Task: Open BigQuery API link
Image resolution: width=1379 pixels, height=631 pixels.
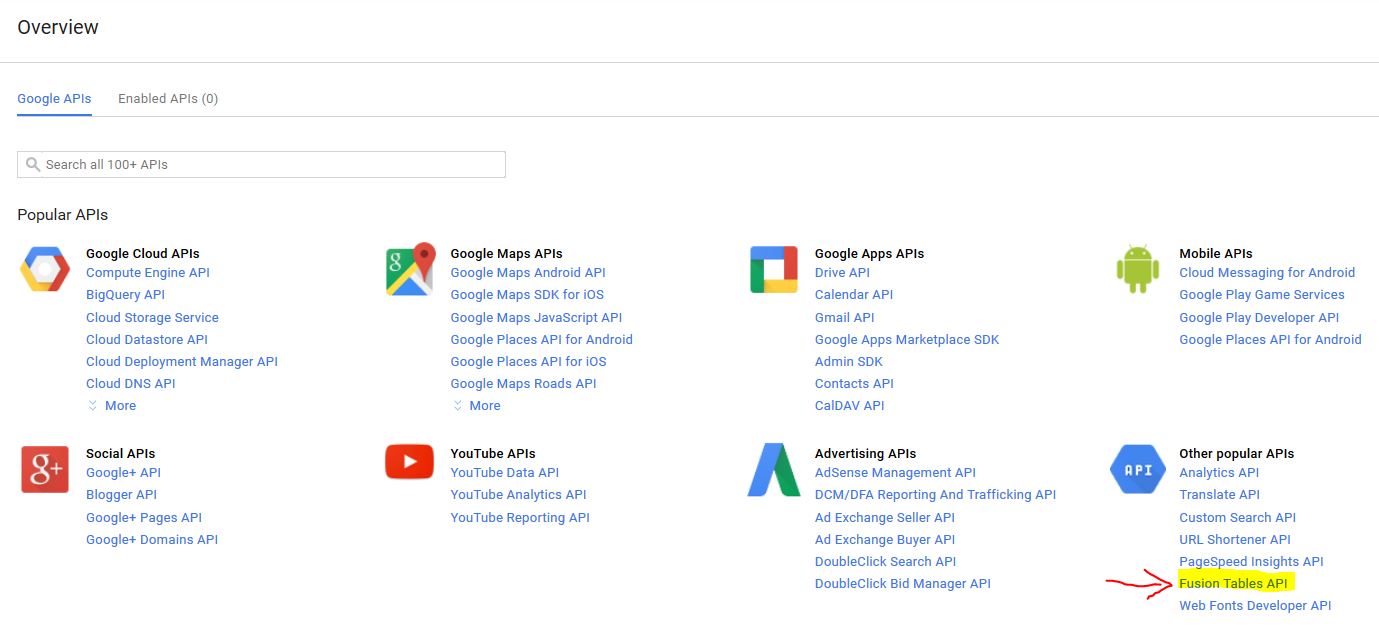Action: pos(126,295)
